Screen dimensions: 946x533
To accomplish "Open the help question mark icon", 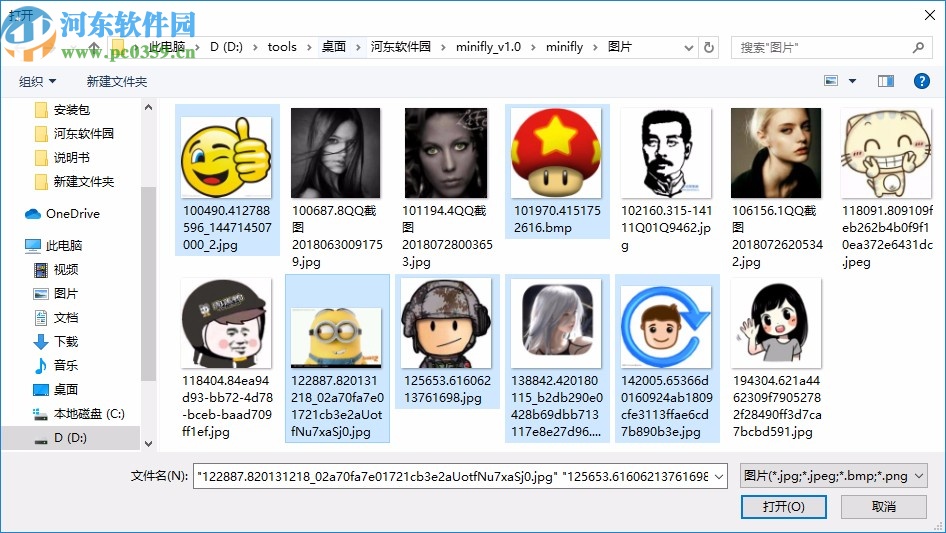I will [921, 81].
